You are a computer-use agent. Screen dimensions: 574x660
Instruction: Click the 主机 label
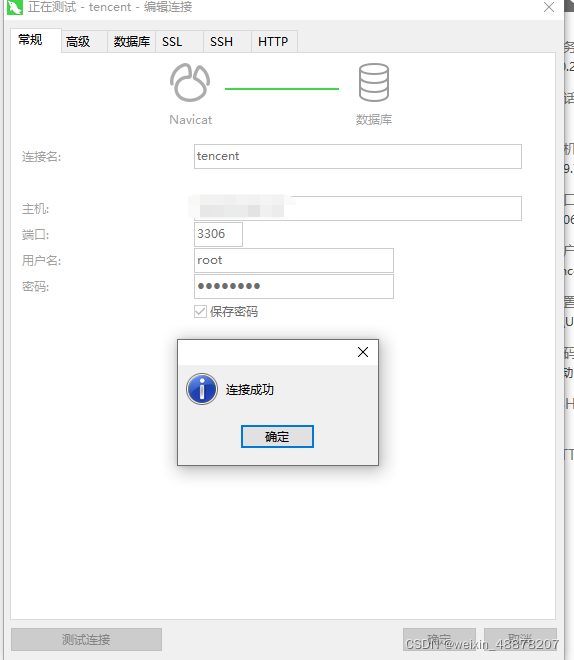[35, 209]
